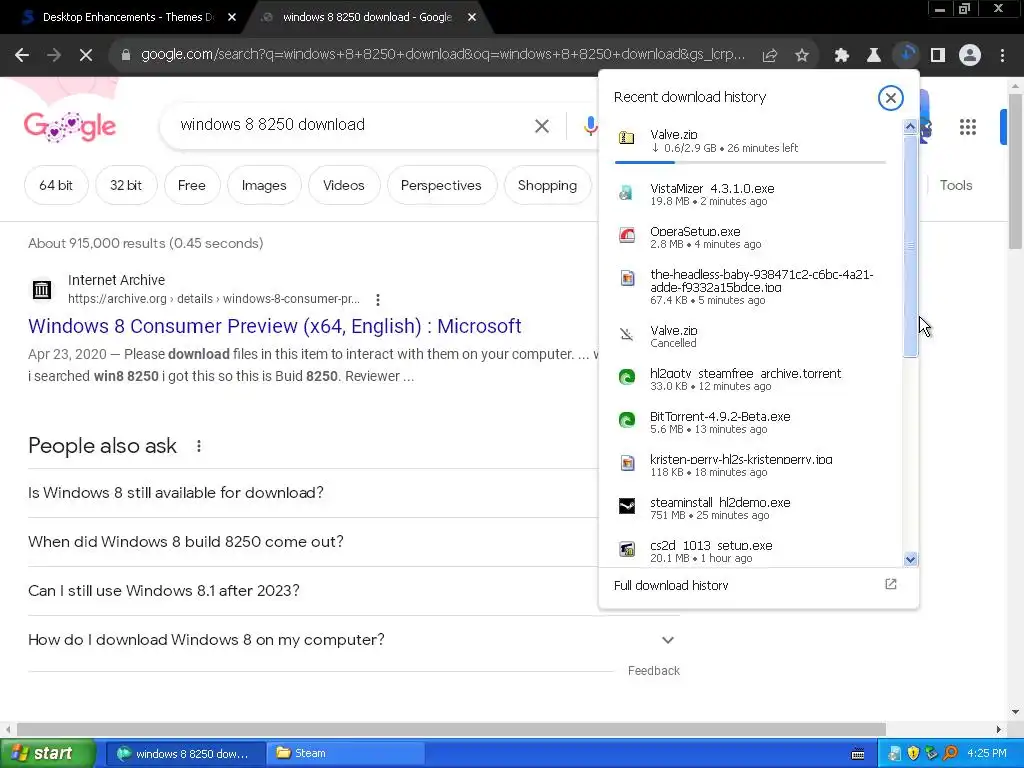Viewport: 1024px width, 768px height.
Task: Clear the Google search box text
Action: point(541,126)
